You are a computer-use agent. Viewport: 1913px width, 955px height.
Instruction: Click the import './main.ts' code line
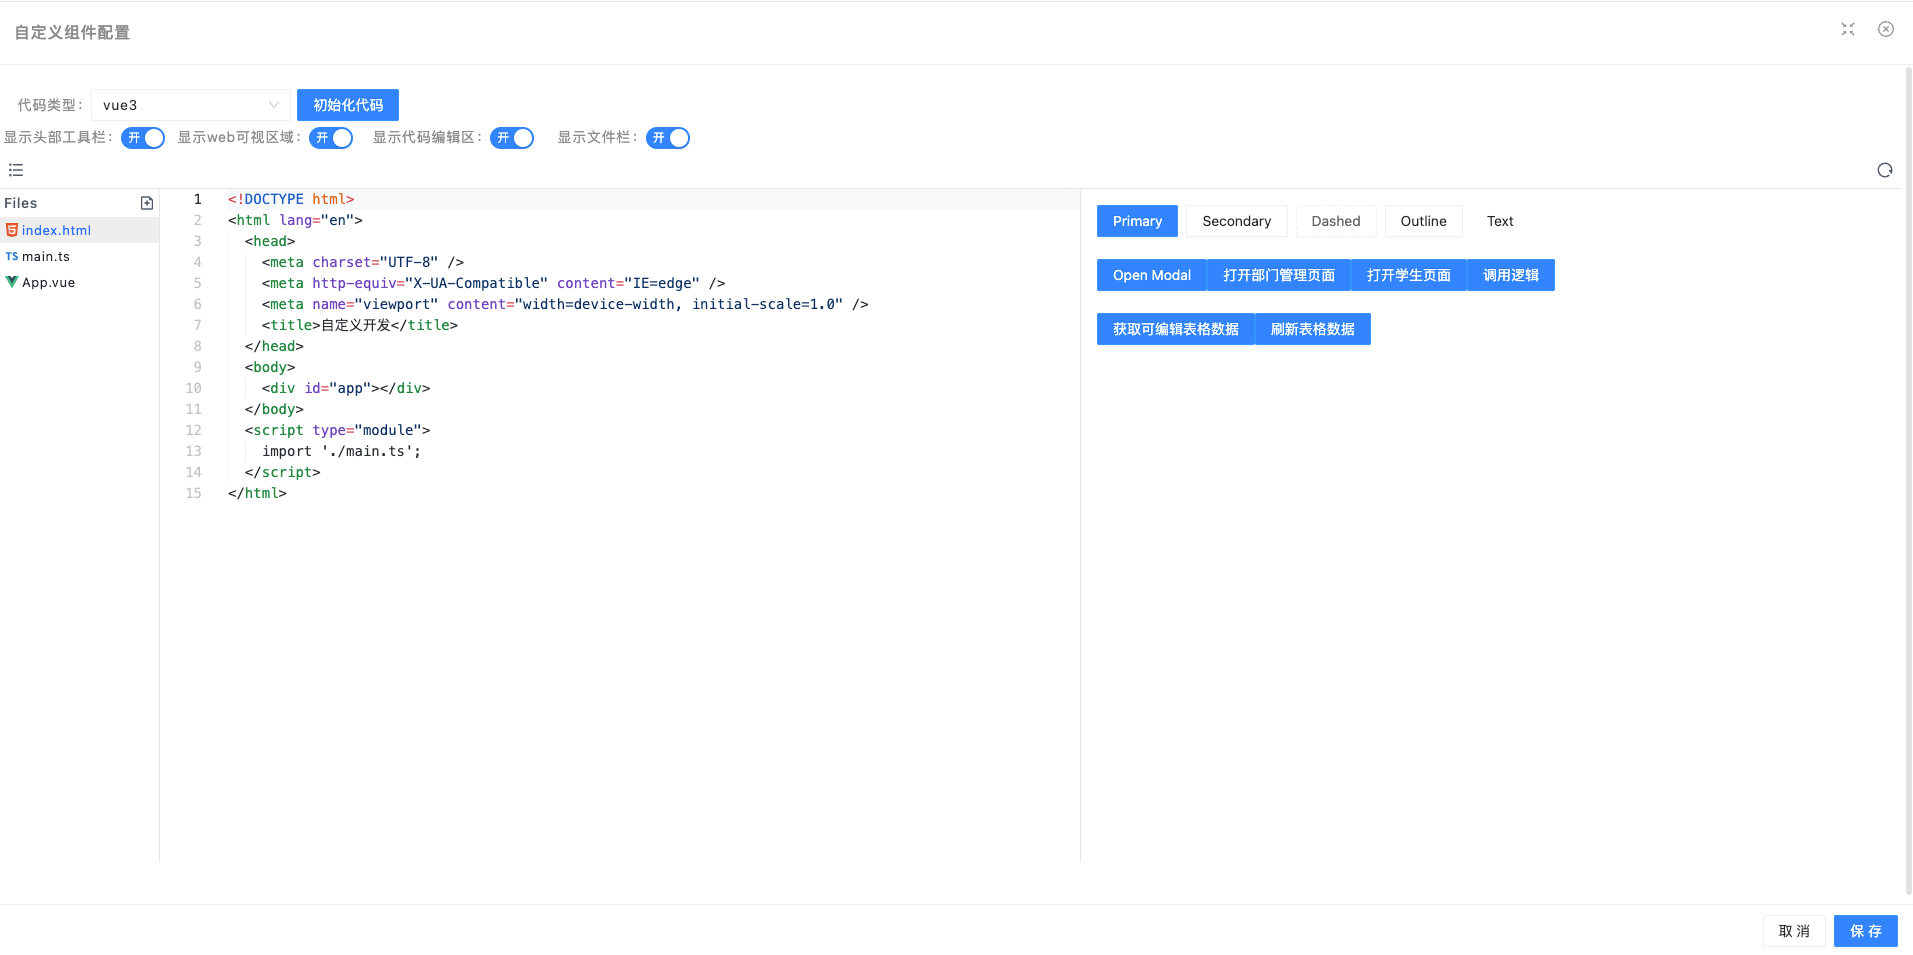pyautogui.click(x=341, y=451)
